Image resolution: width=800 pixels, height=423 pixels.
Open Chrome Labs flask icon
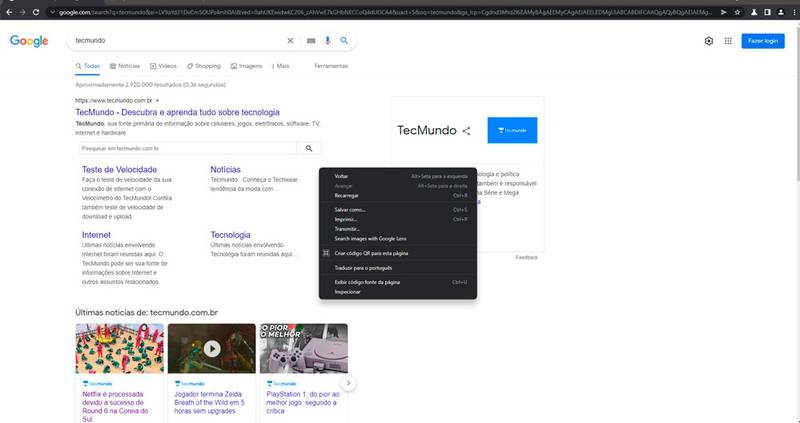pyautogui.click(x=754, y=12)
